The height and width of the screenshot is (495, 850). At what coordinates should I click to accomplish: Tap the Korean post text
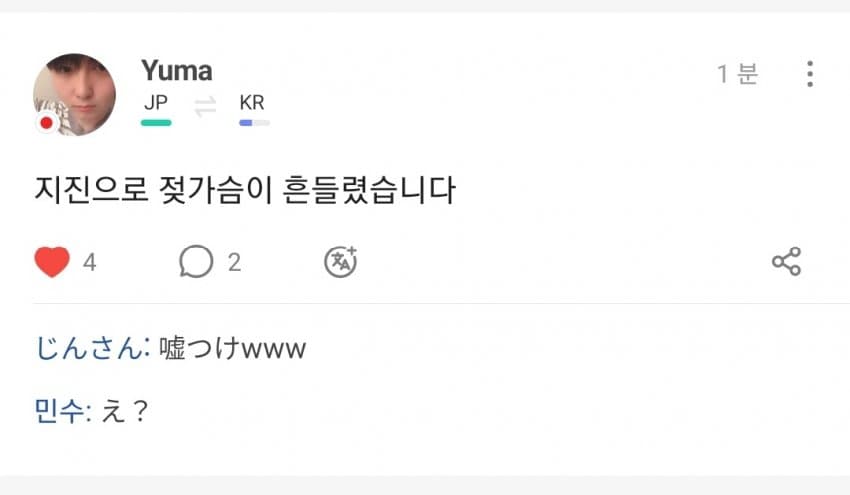pyautogui.click(x=244, y=190)
